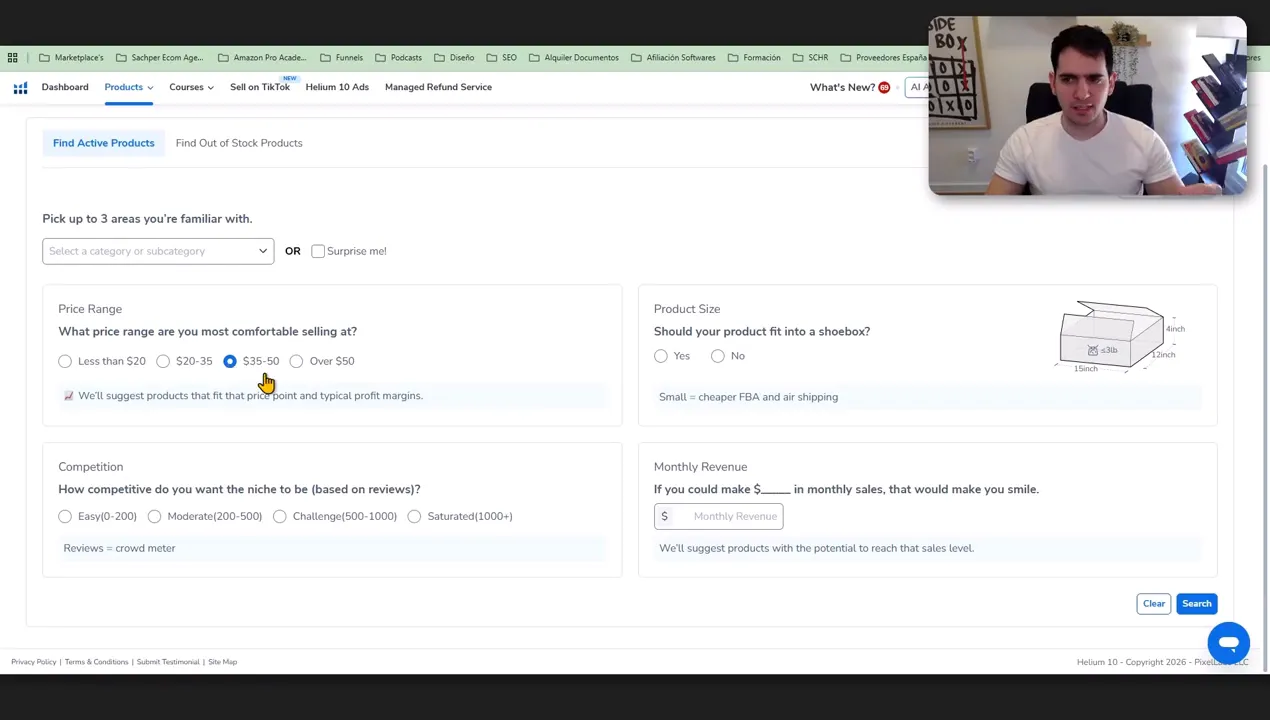Click the page vertical scrollbar
Image resolution: width=1270 pixels, height=720 pixels.
tap(1265, 420)
